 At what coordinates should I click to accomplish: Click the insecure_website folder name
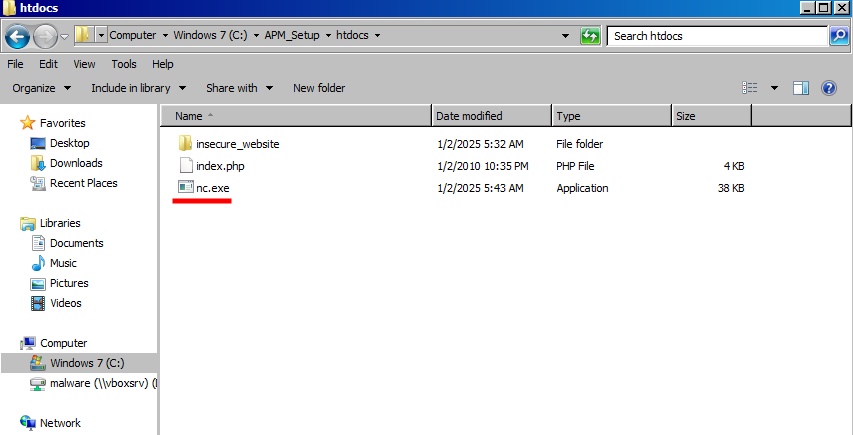pyautogui.click(x=238, y=144)
